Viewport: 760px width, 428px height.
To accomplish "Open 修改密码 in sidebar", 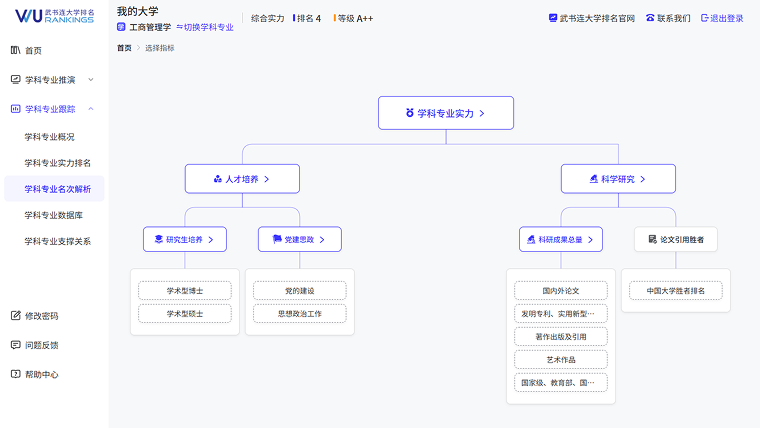I will (x=41, y=316).
